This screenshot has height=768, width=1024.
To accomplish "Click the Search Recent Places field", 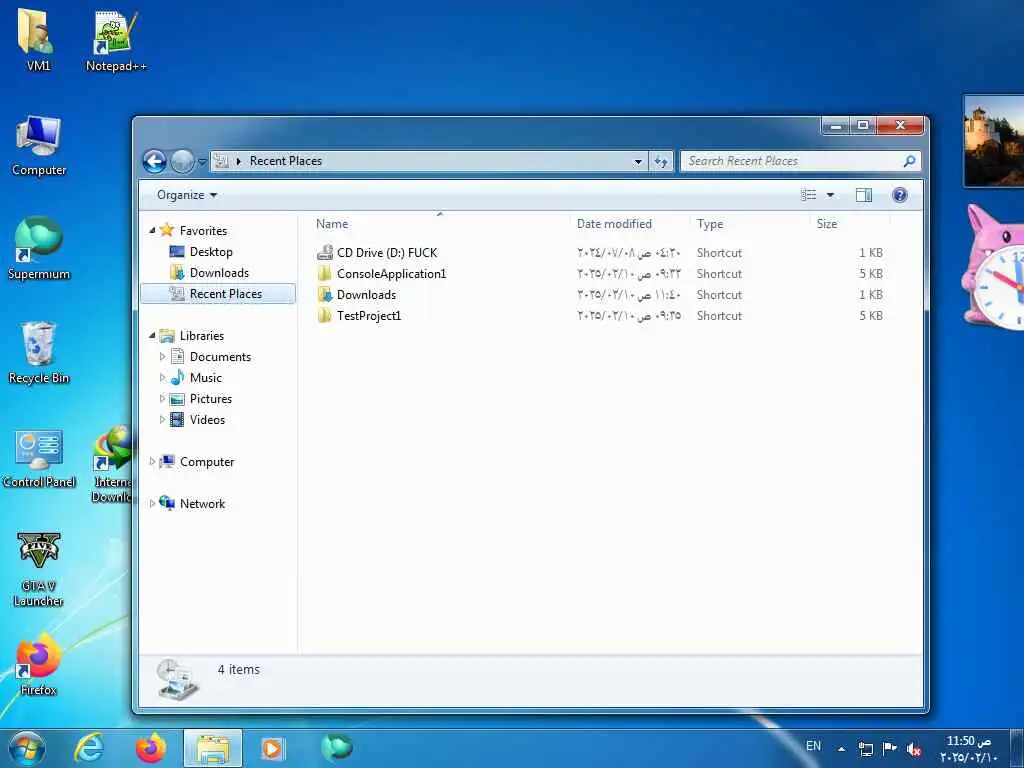I will tap(800, 161).
